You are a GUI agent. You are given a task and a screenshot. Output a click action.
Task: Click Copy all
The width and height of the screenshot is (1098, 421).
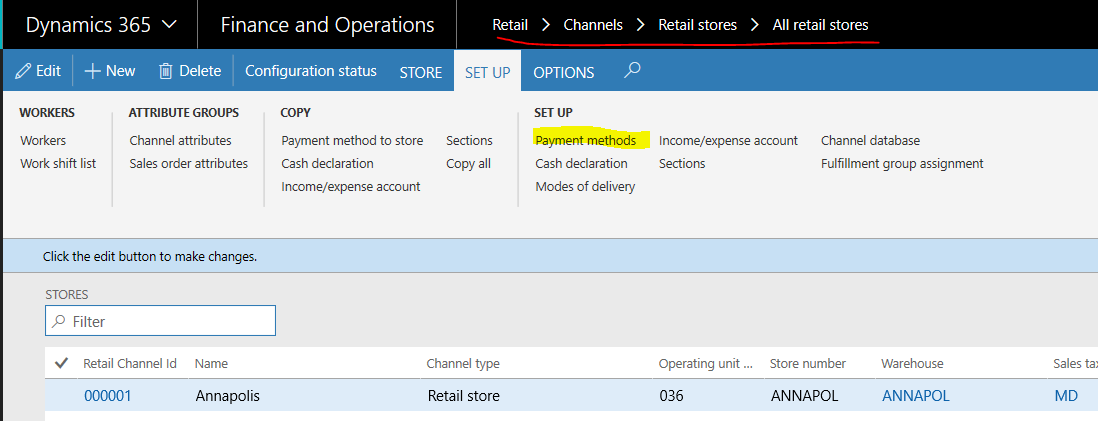468,163
